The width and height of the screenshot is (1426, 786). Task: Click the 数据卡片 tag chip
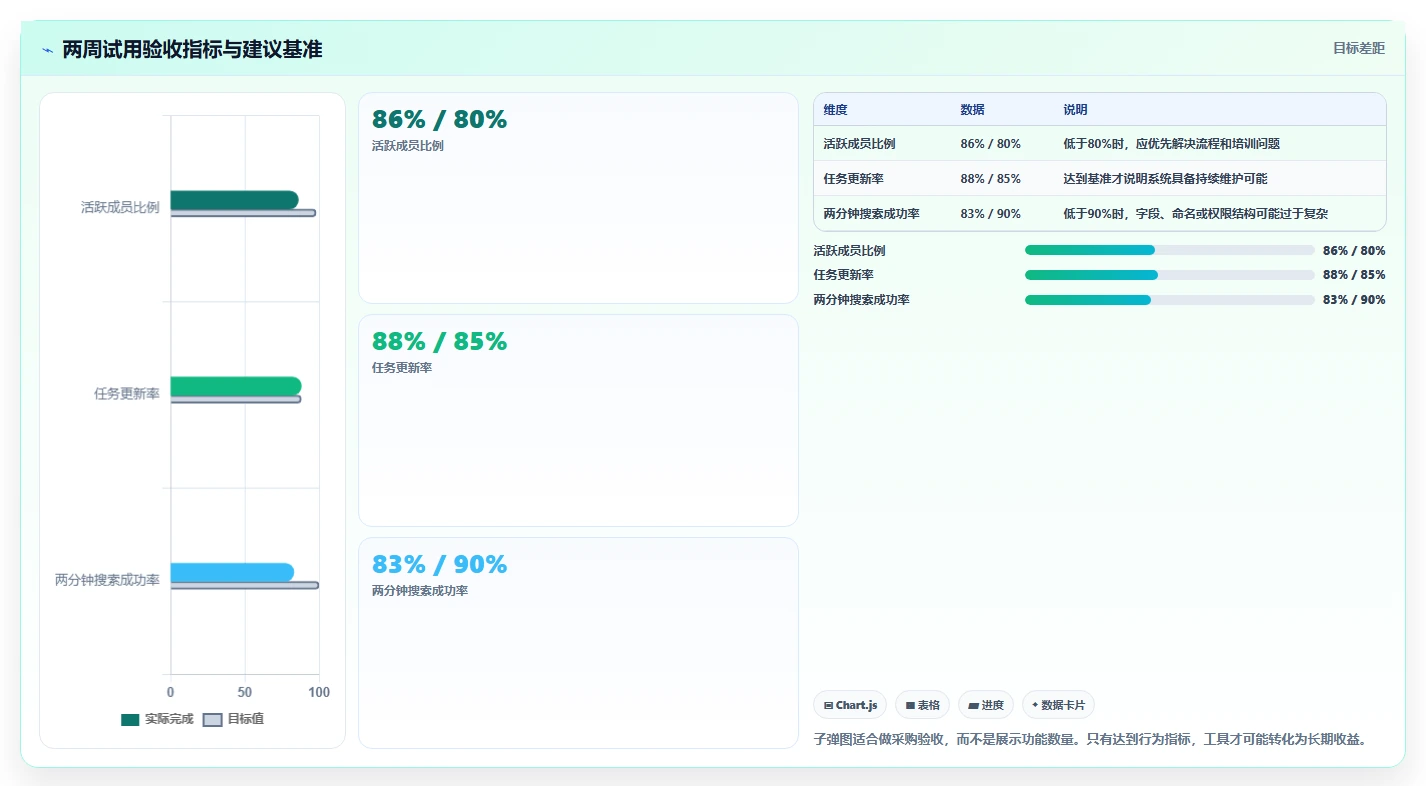[1058, 705]
